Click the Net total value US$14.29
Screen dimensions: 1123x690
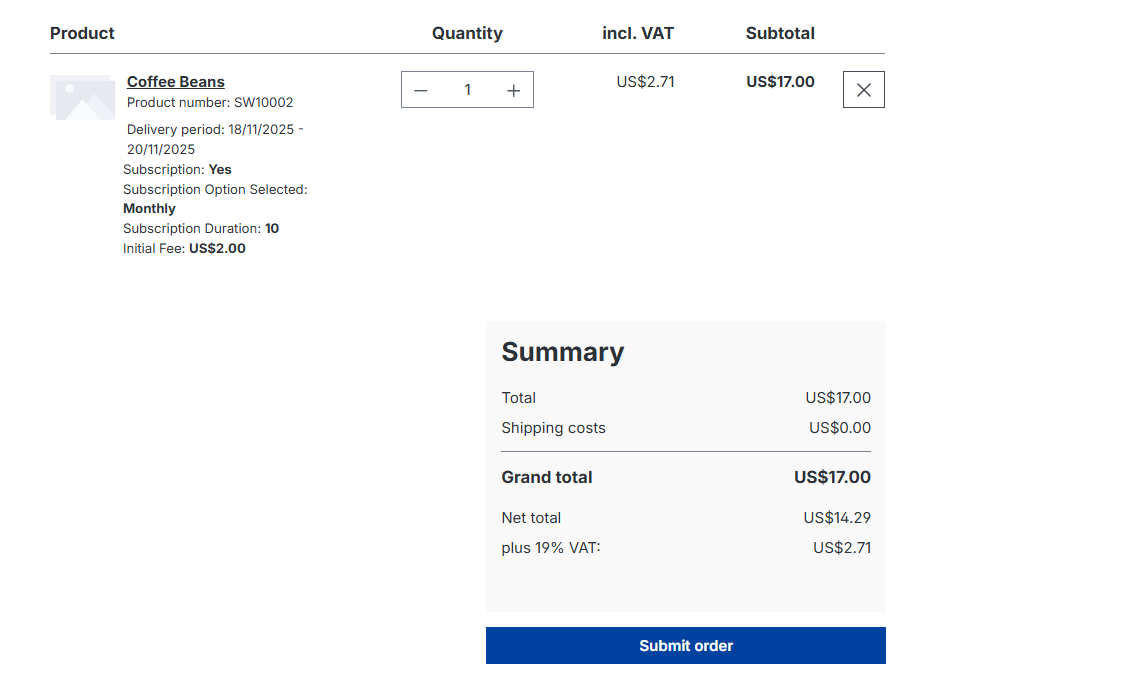click(x=838, y=517)
